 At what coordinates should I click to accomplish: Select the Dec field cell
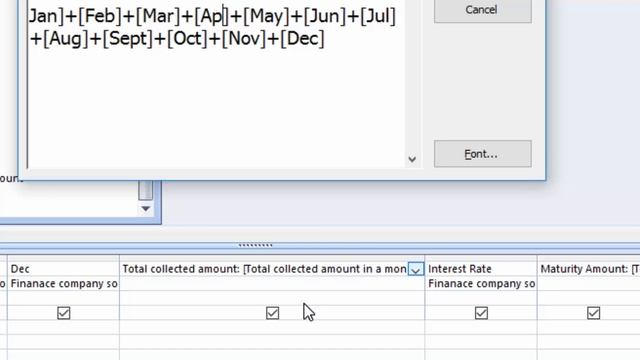click(x=63, y=269)
